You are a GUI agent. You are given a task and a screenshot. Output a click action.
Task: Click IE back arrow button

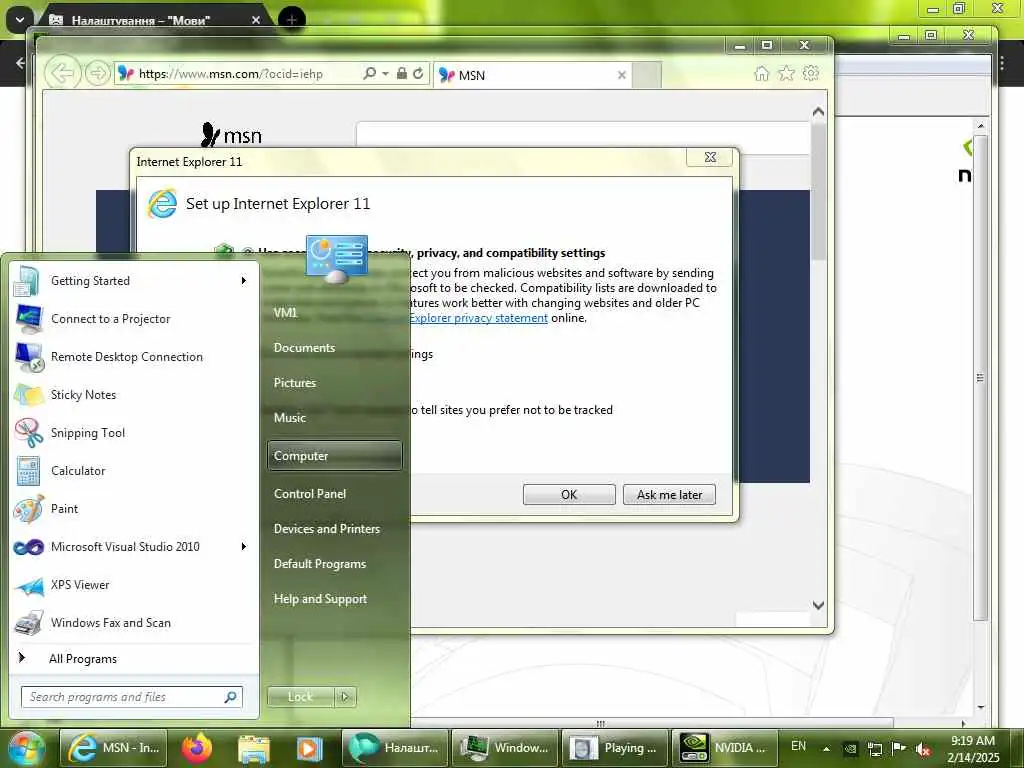click(63, 73)
